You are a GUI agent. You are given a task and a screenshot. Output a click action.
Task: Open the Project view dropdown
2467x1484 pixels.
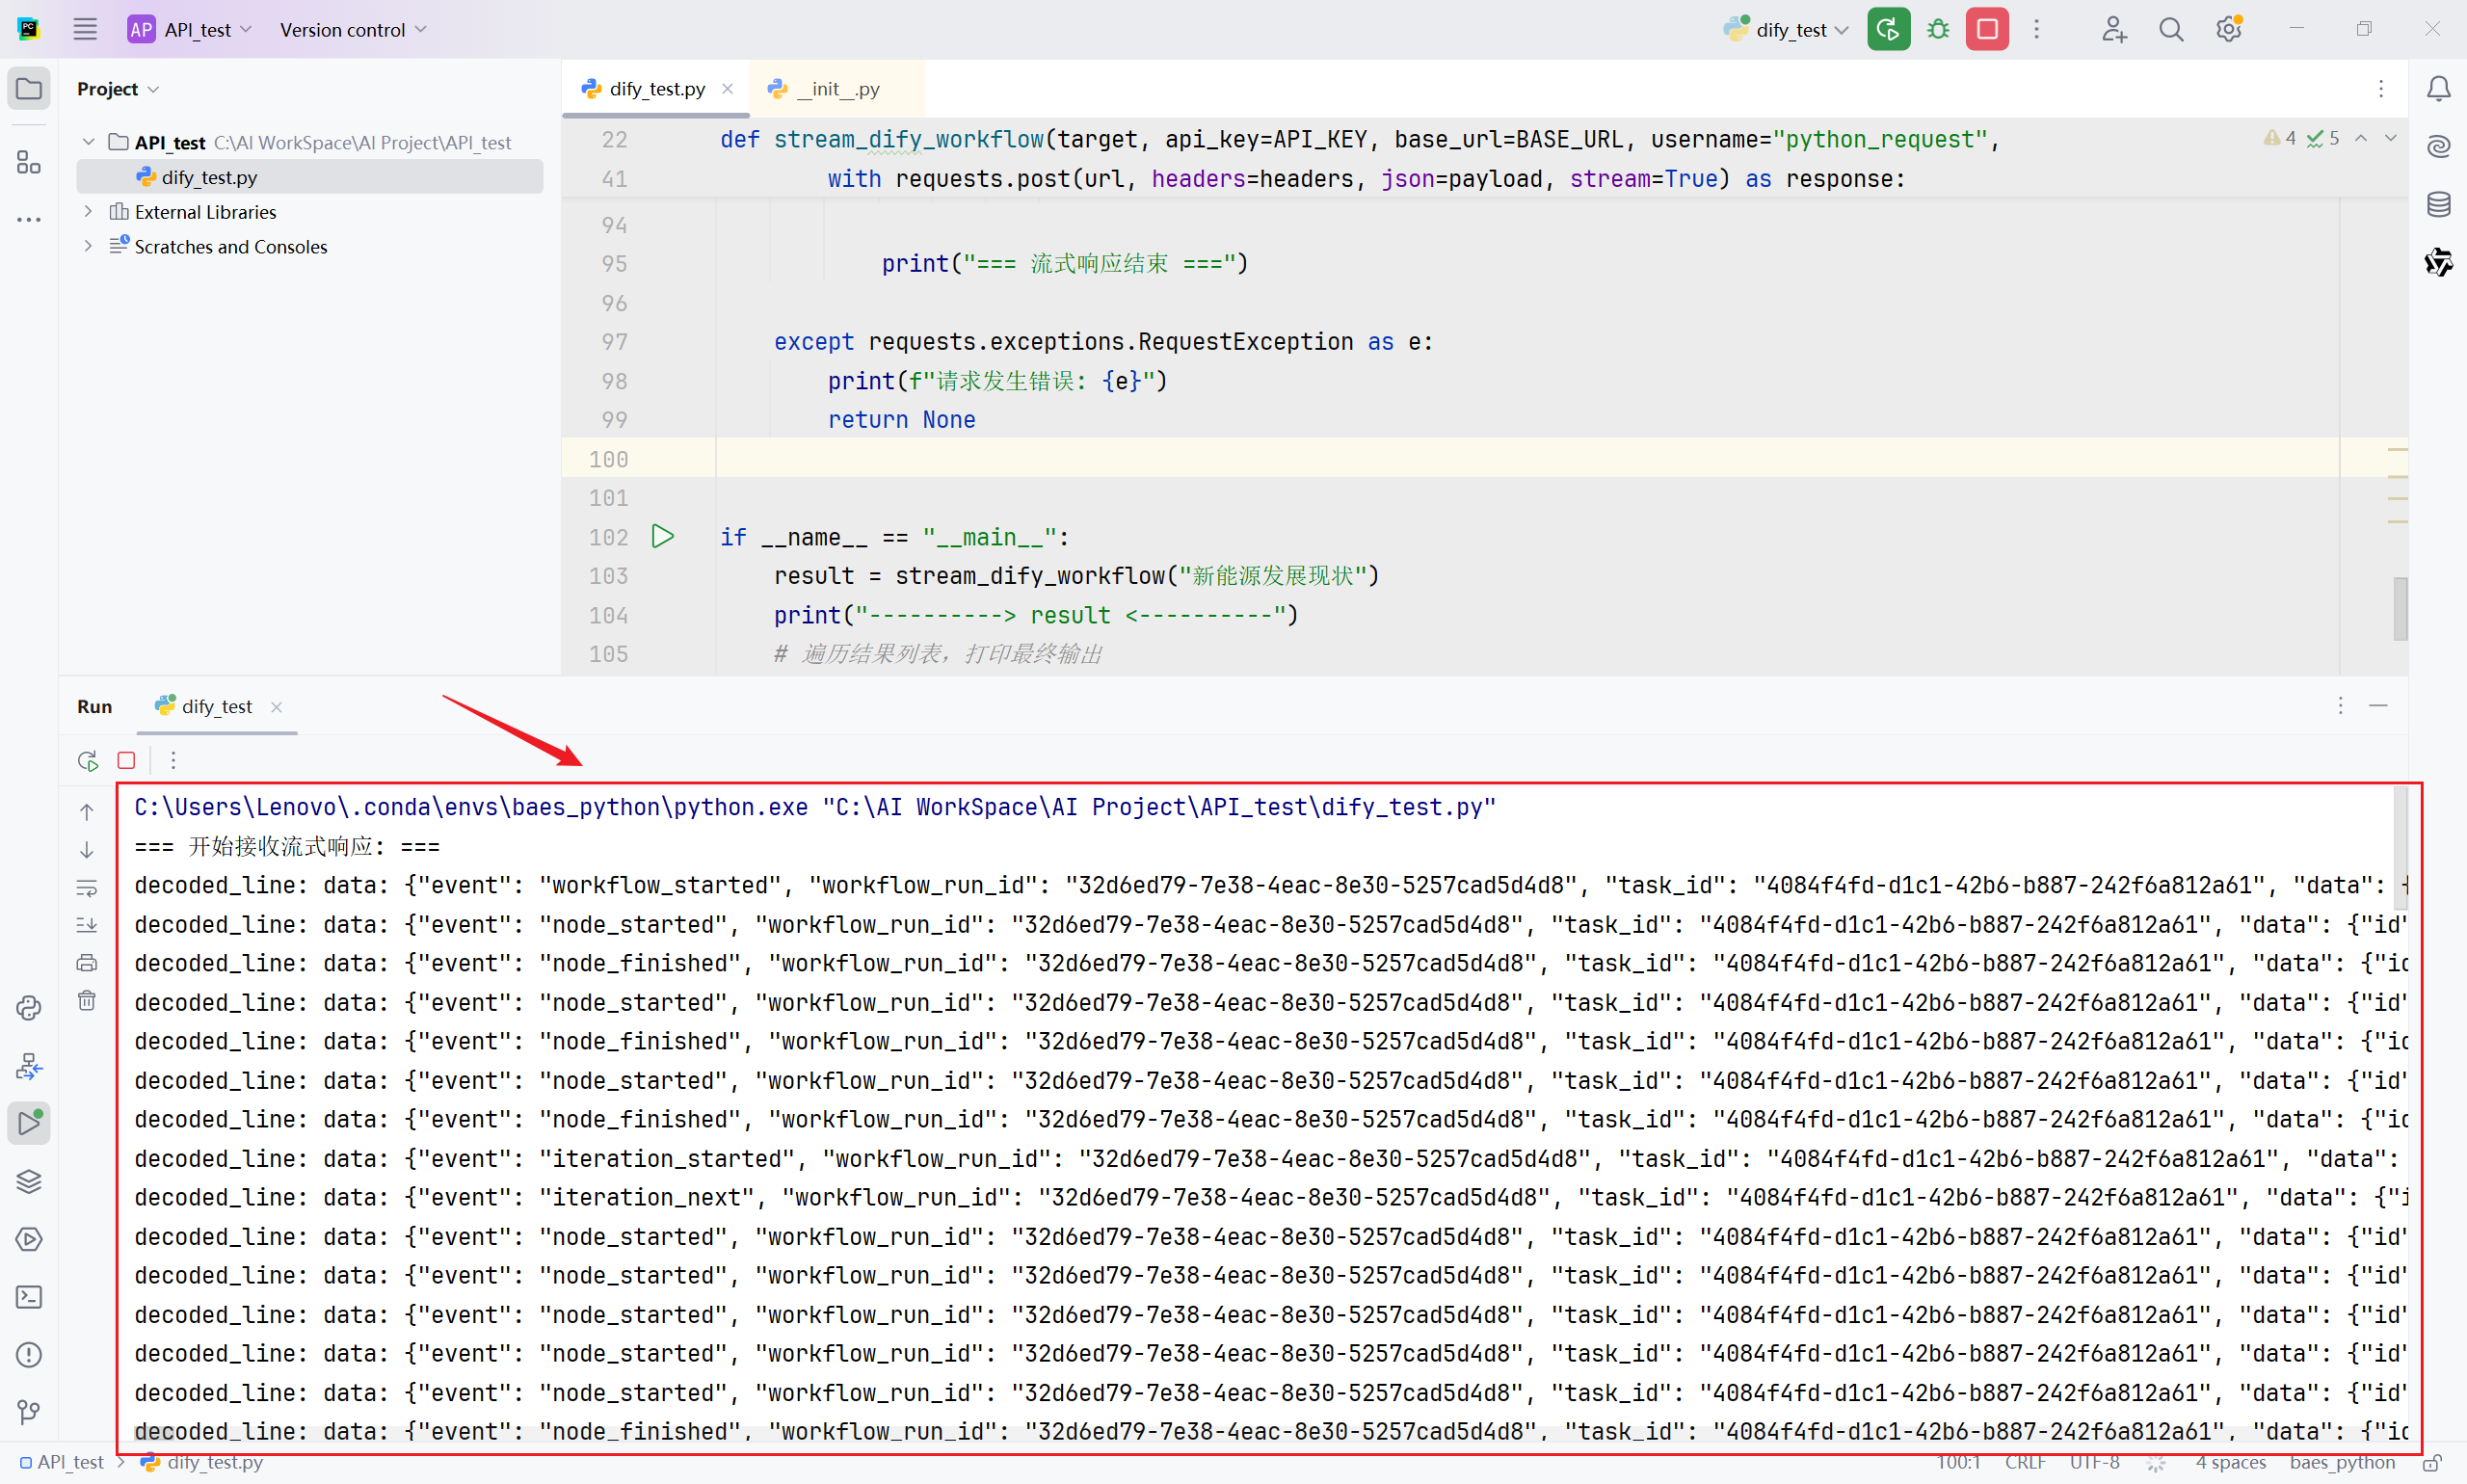click(117, 89)
